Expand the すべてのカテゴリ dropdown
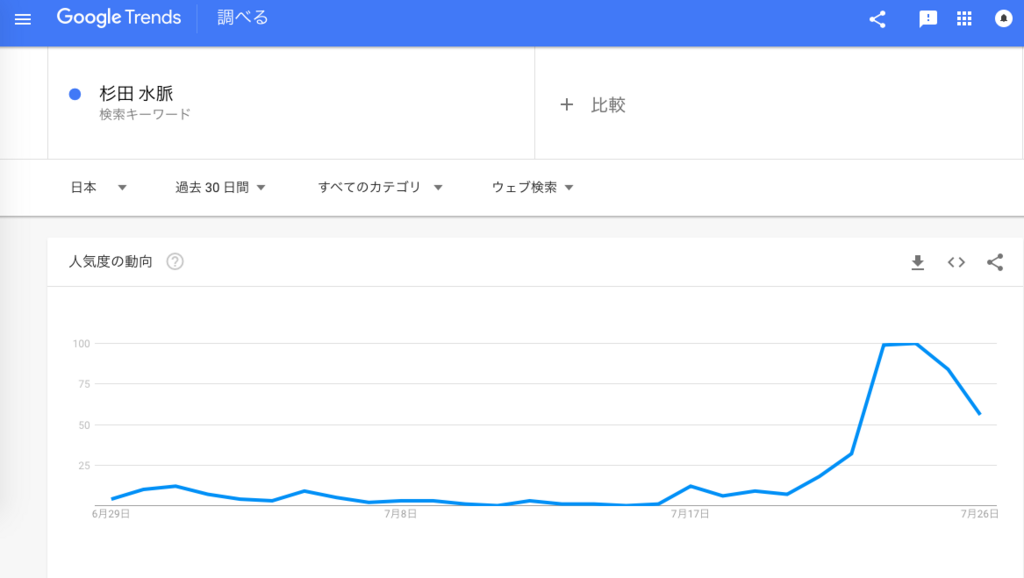 pos(380,187)
